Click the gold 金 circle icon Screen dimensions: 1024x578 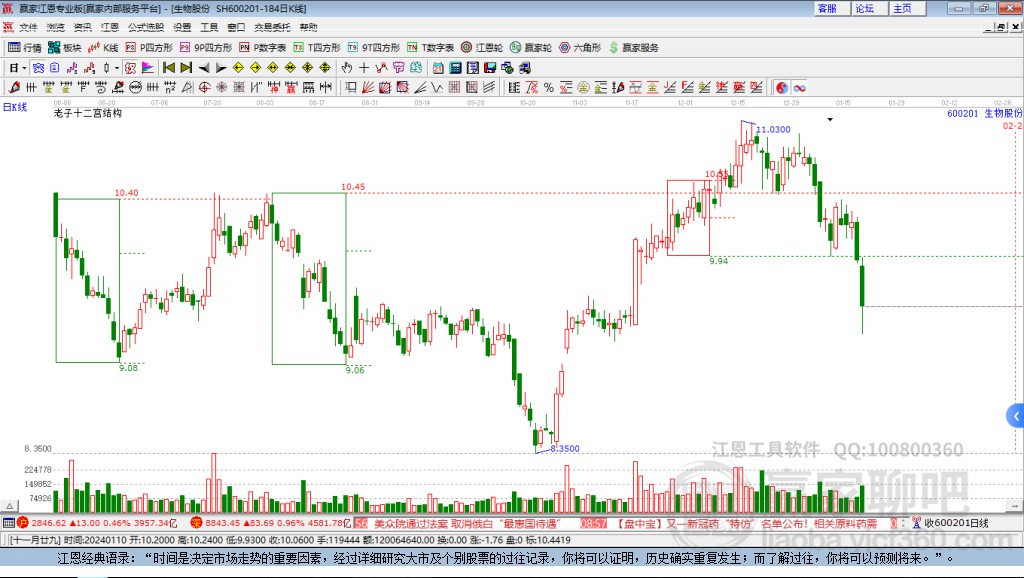coord(583,88)
